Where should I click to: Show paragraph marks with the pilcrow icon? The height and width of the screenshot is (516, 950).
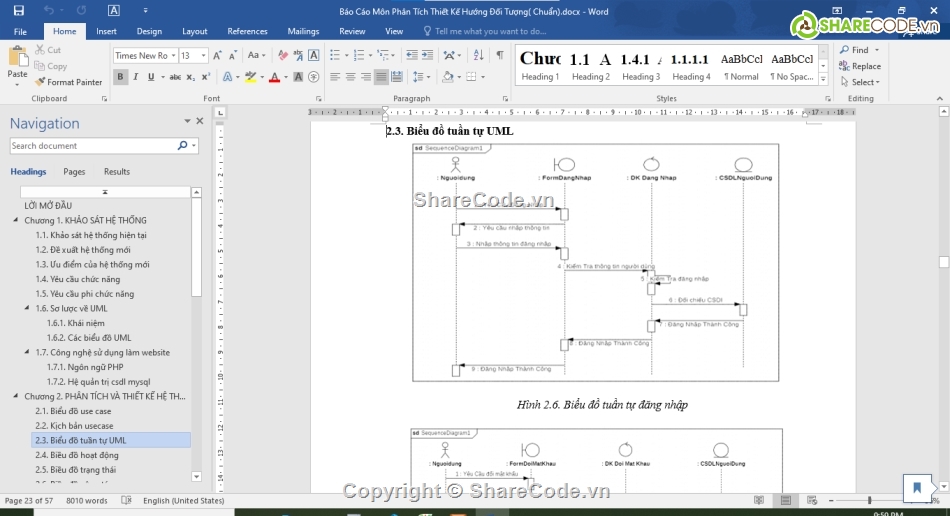(499, 56)
